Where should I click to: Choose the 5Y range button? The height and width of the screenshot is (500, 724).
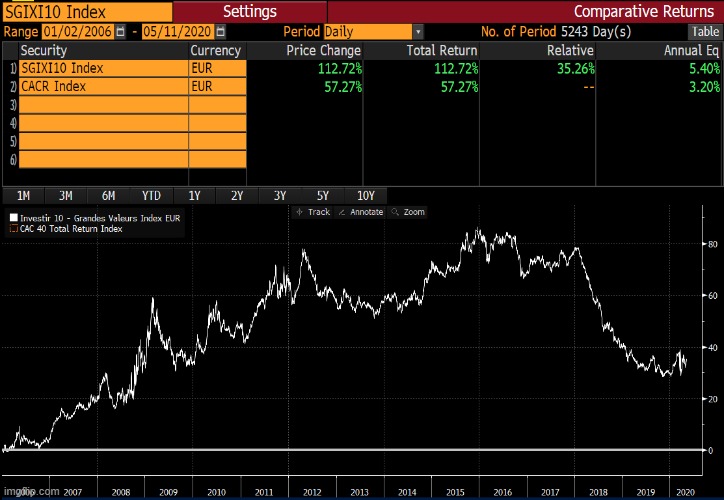coord(323,195)
